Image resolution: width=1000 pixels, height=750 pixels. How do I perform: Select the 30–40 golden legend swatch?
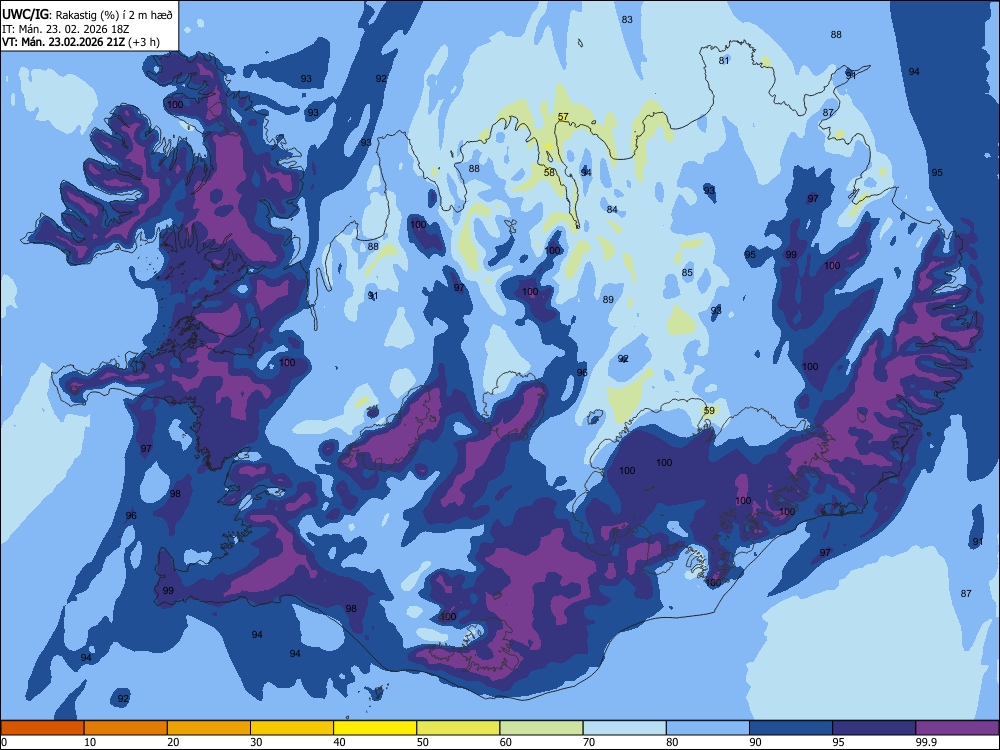point(292,728)
